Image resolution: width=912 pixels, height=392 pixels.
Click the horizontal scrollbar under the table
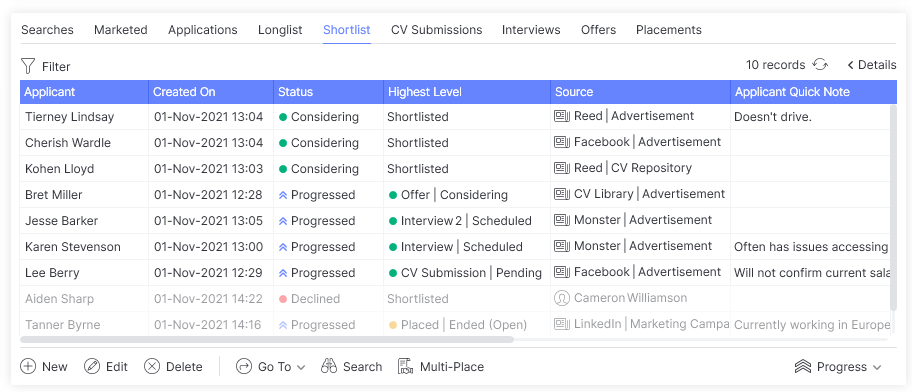pos(267,339)
